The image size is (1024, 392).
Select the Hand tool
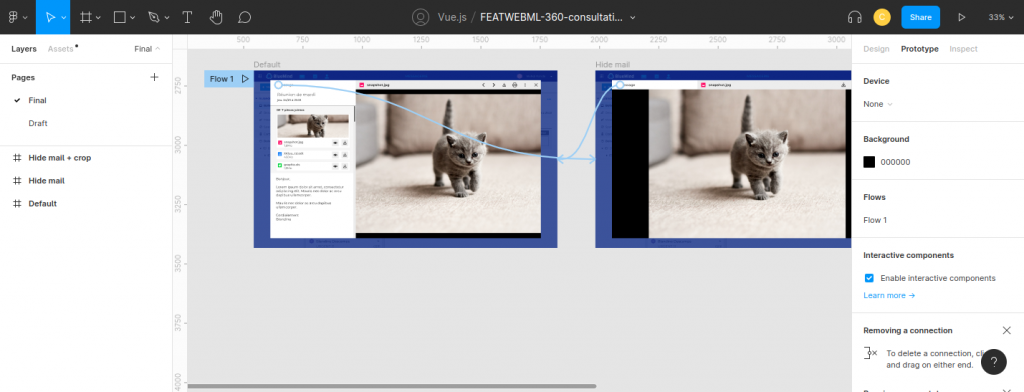click(x=216, y=17)
